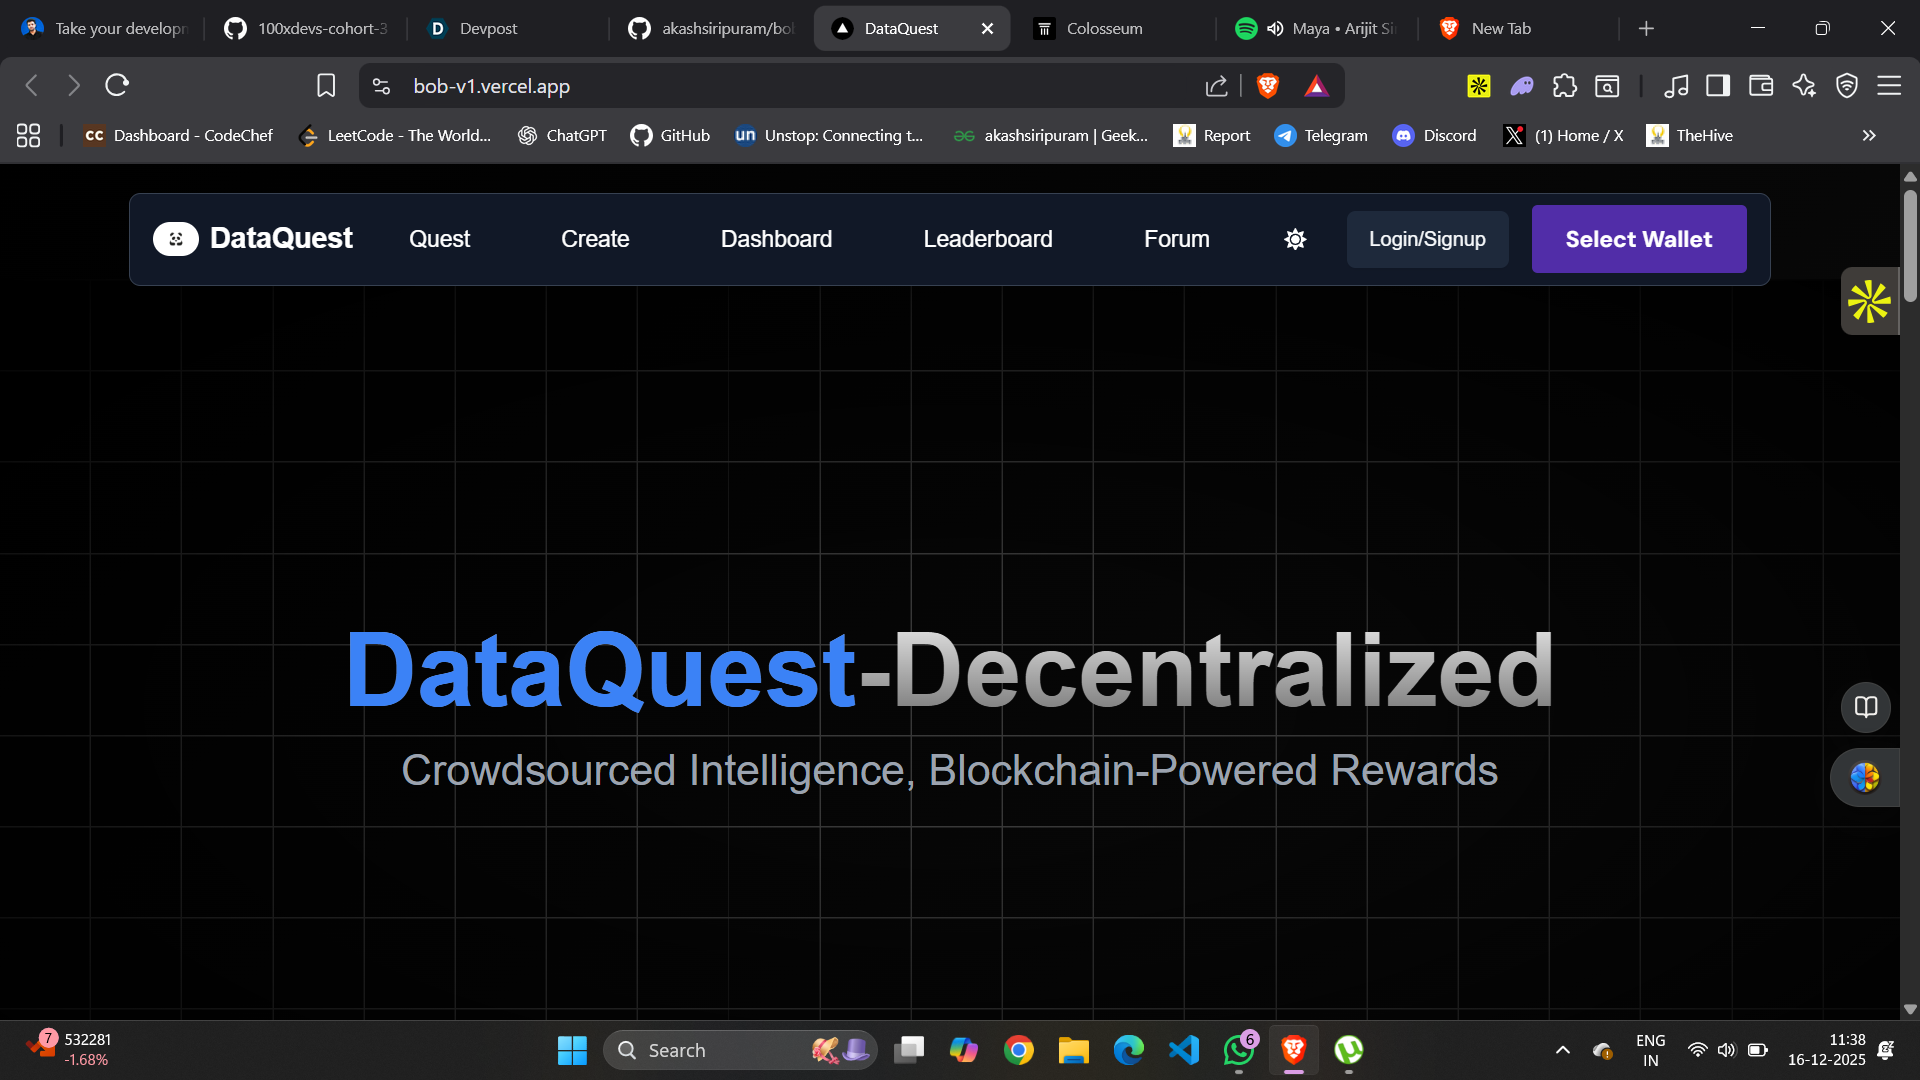Click the Select Wallet button
1920x1080 pixels.
tap(1638, 239)
